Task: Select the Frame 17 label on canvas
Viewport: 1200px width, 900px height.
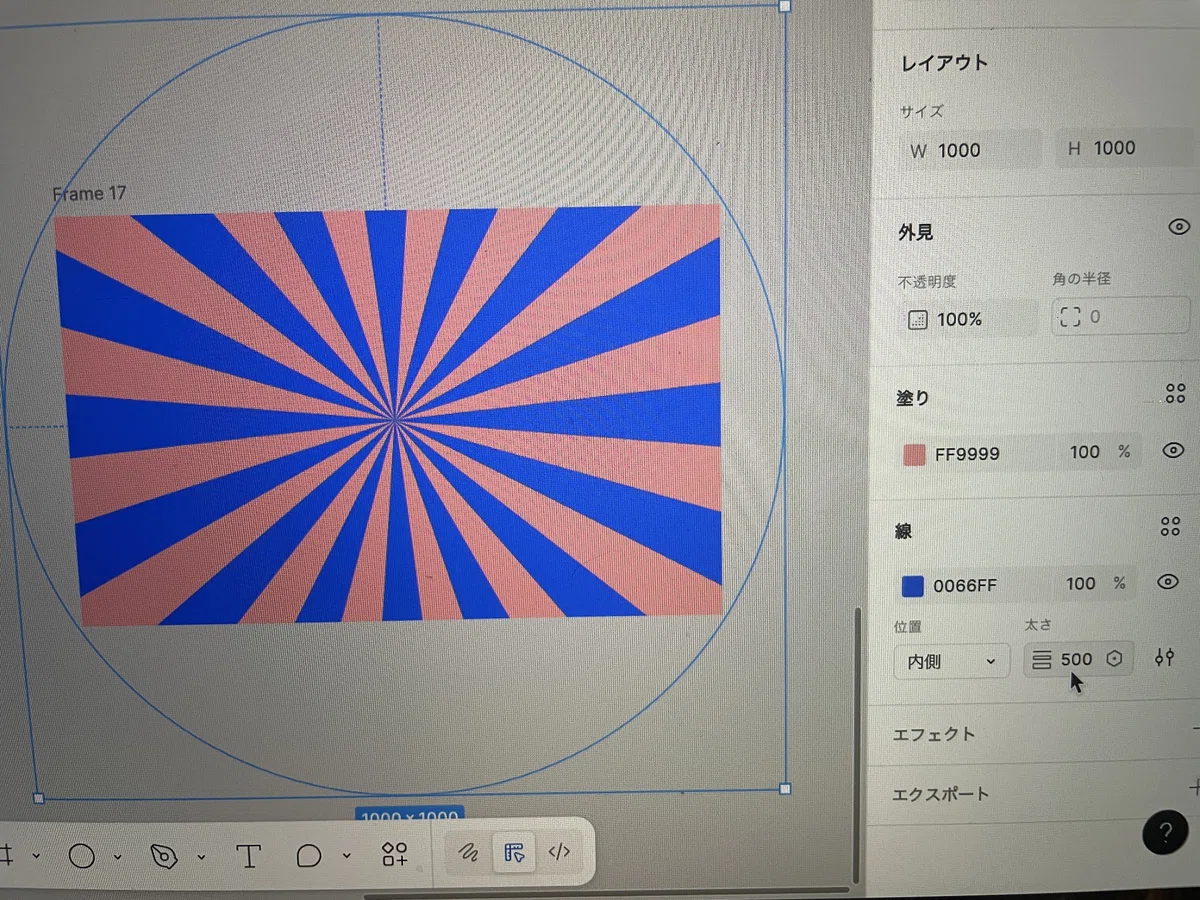Action: (x=90, y=193)
